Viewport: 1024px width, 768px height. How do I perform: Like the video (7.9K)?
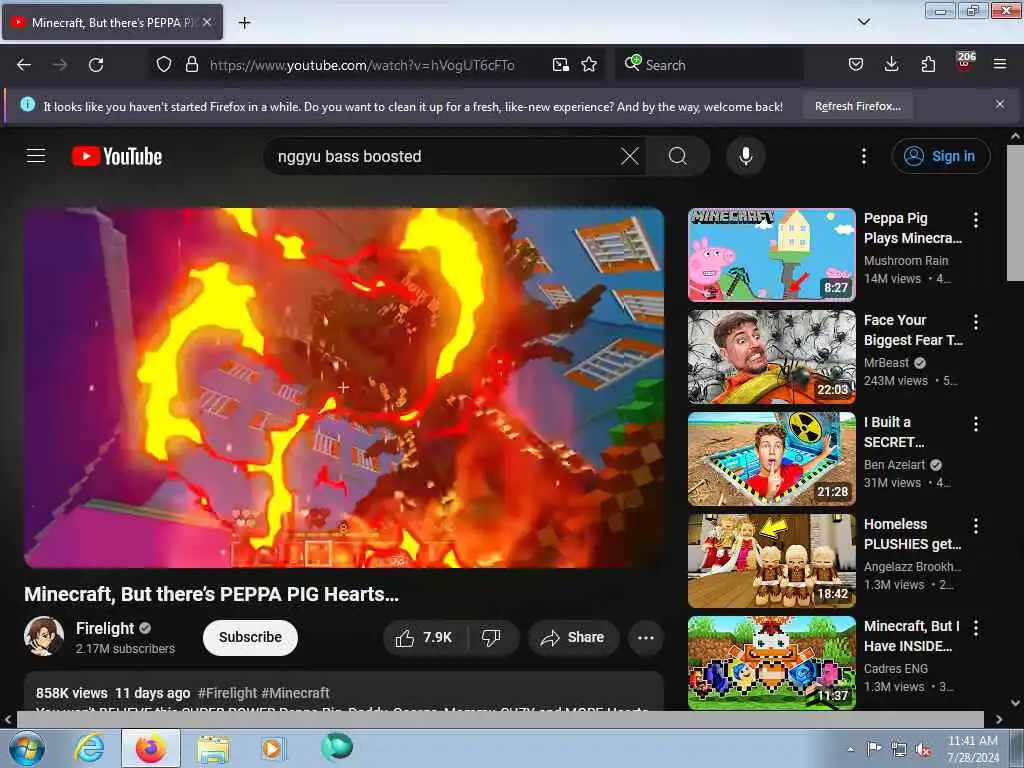[x=424, y=637]
